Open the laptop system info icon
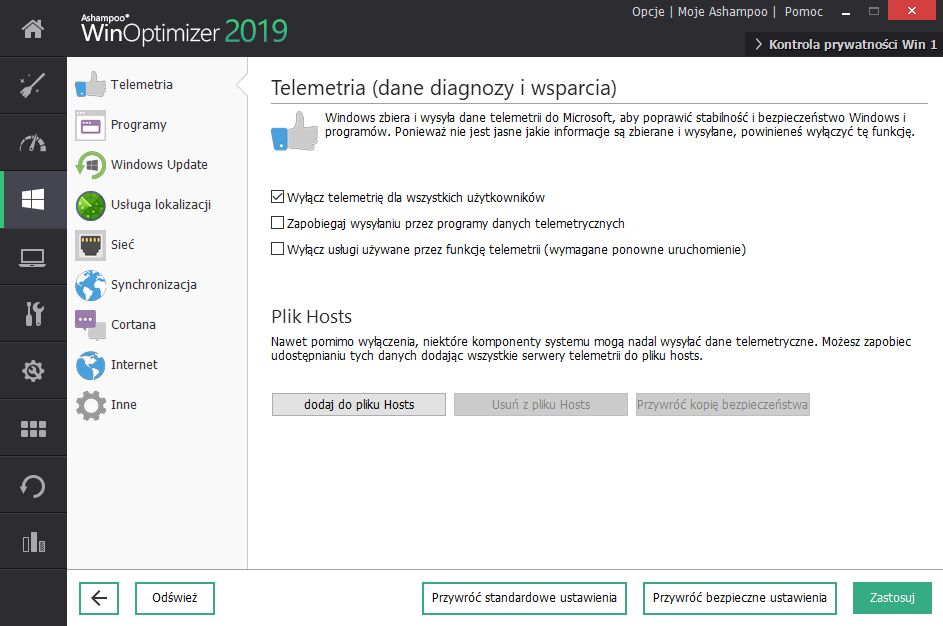 click(32, 257)
